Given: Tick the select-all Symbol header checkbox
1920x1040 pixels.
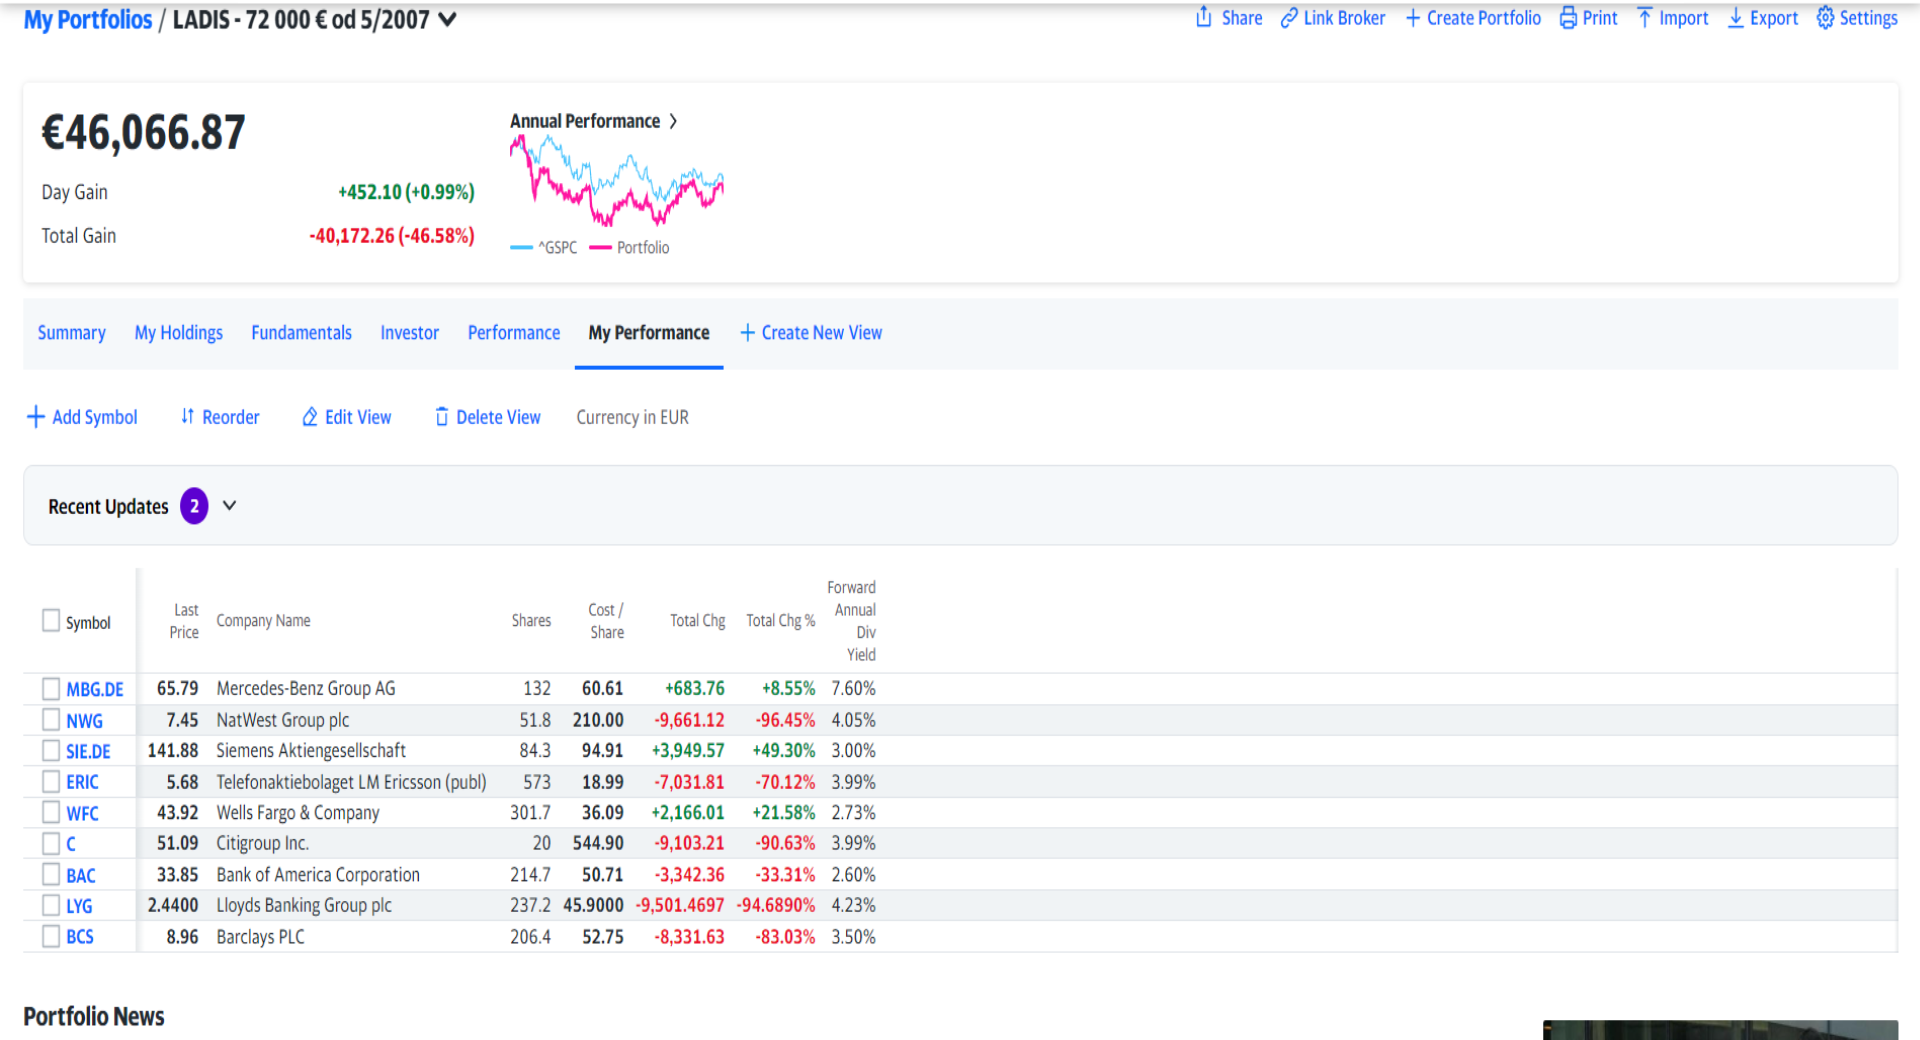Looking at the screenshot, I should point(51,621).
